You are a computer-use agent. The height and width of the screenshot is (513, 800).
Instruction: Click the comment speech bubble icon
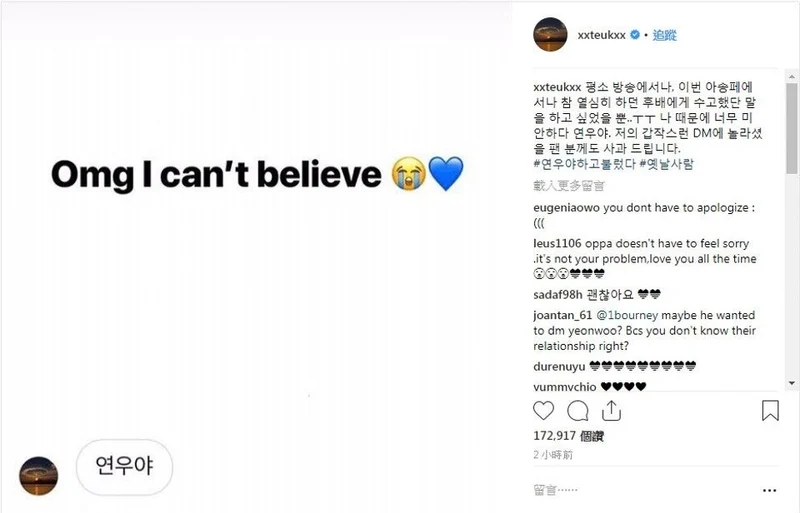[x=577, y=411]
